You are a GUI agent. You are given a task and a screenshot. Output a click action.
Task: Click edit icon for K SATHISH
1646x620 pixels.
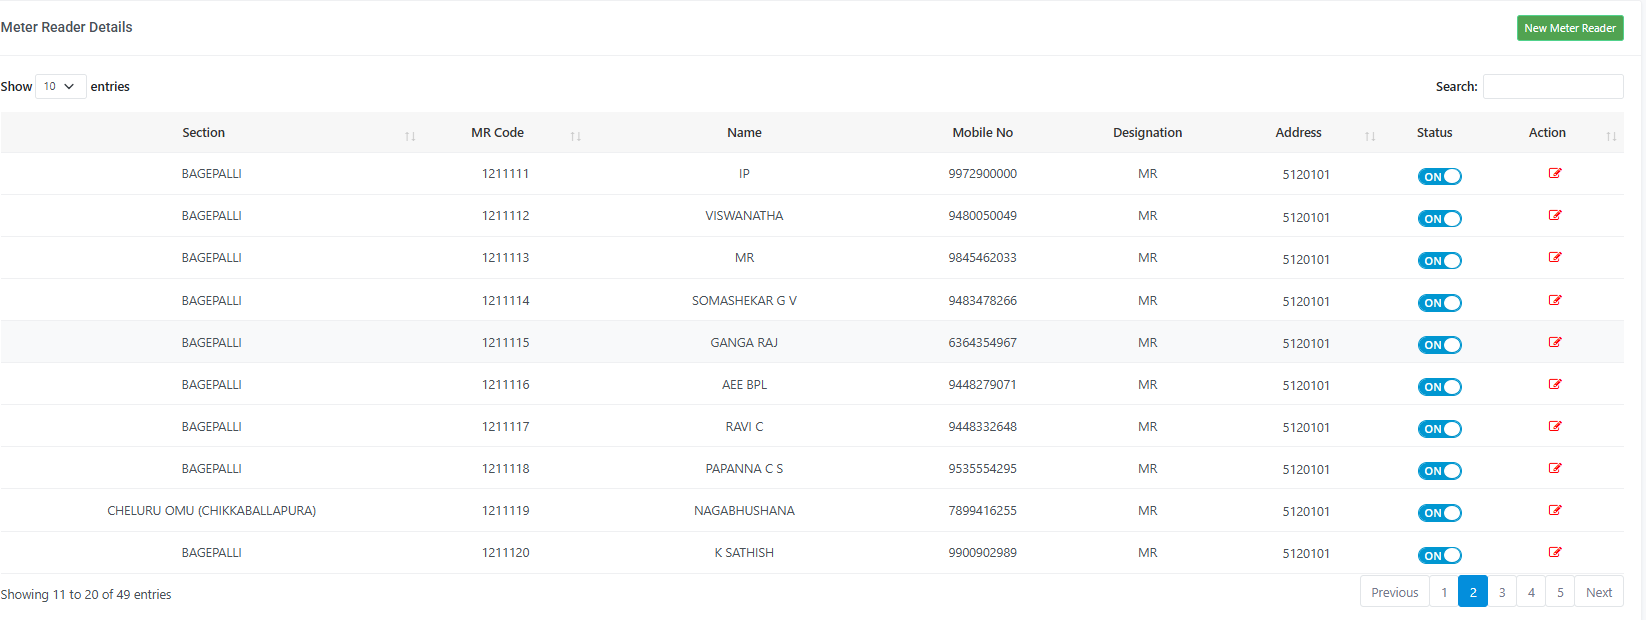point(1555,552)
